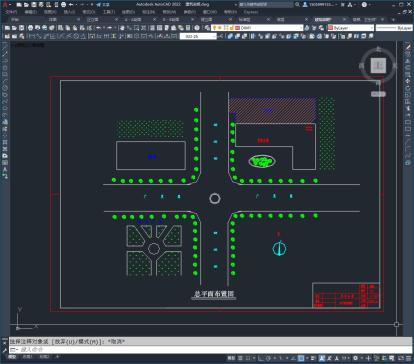Select the Multiline Text A tool
The image size is (414, 364).
(x=5, y=169)
